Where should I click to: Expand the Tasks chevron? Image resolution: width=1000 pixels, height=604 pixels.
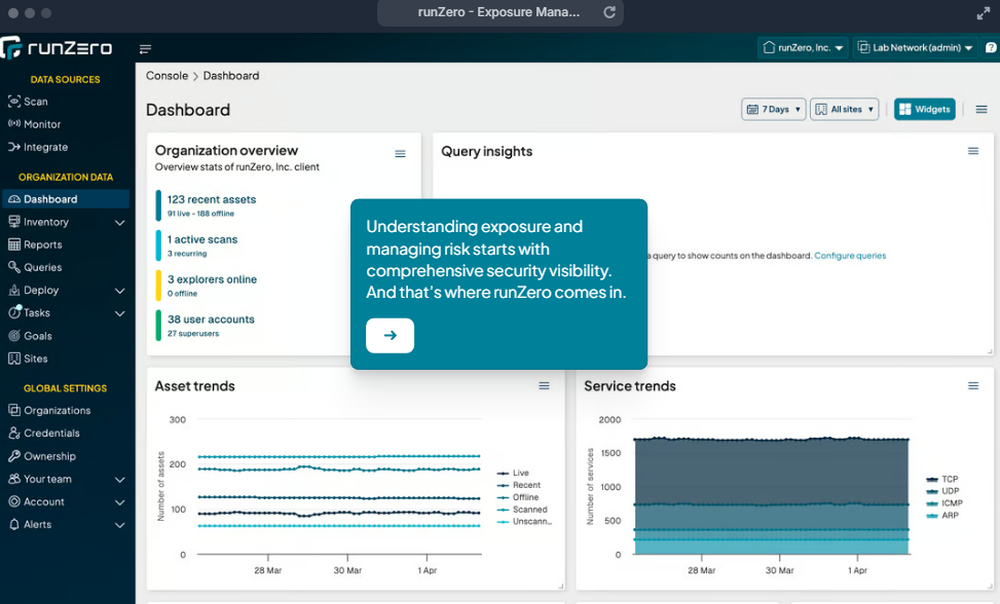[x=119, y=314]
